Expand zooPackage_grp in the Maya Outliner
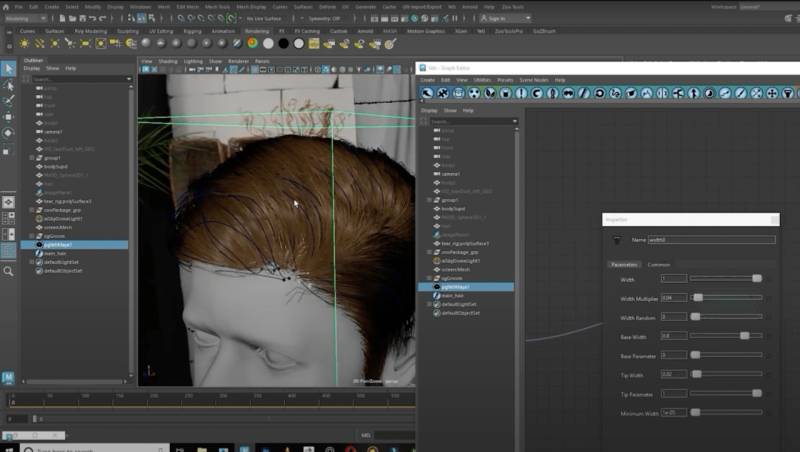Viewport: 800px width, 452px height. (x=32, y=210)
